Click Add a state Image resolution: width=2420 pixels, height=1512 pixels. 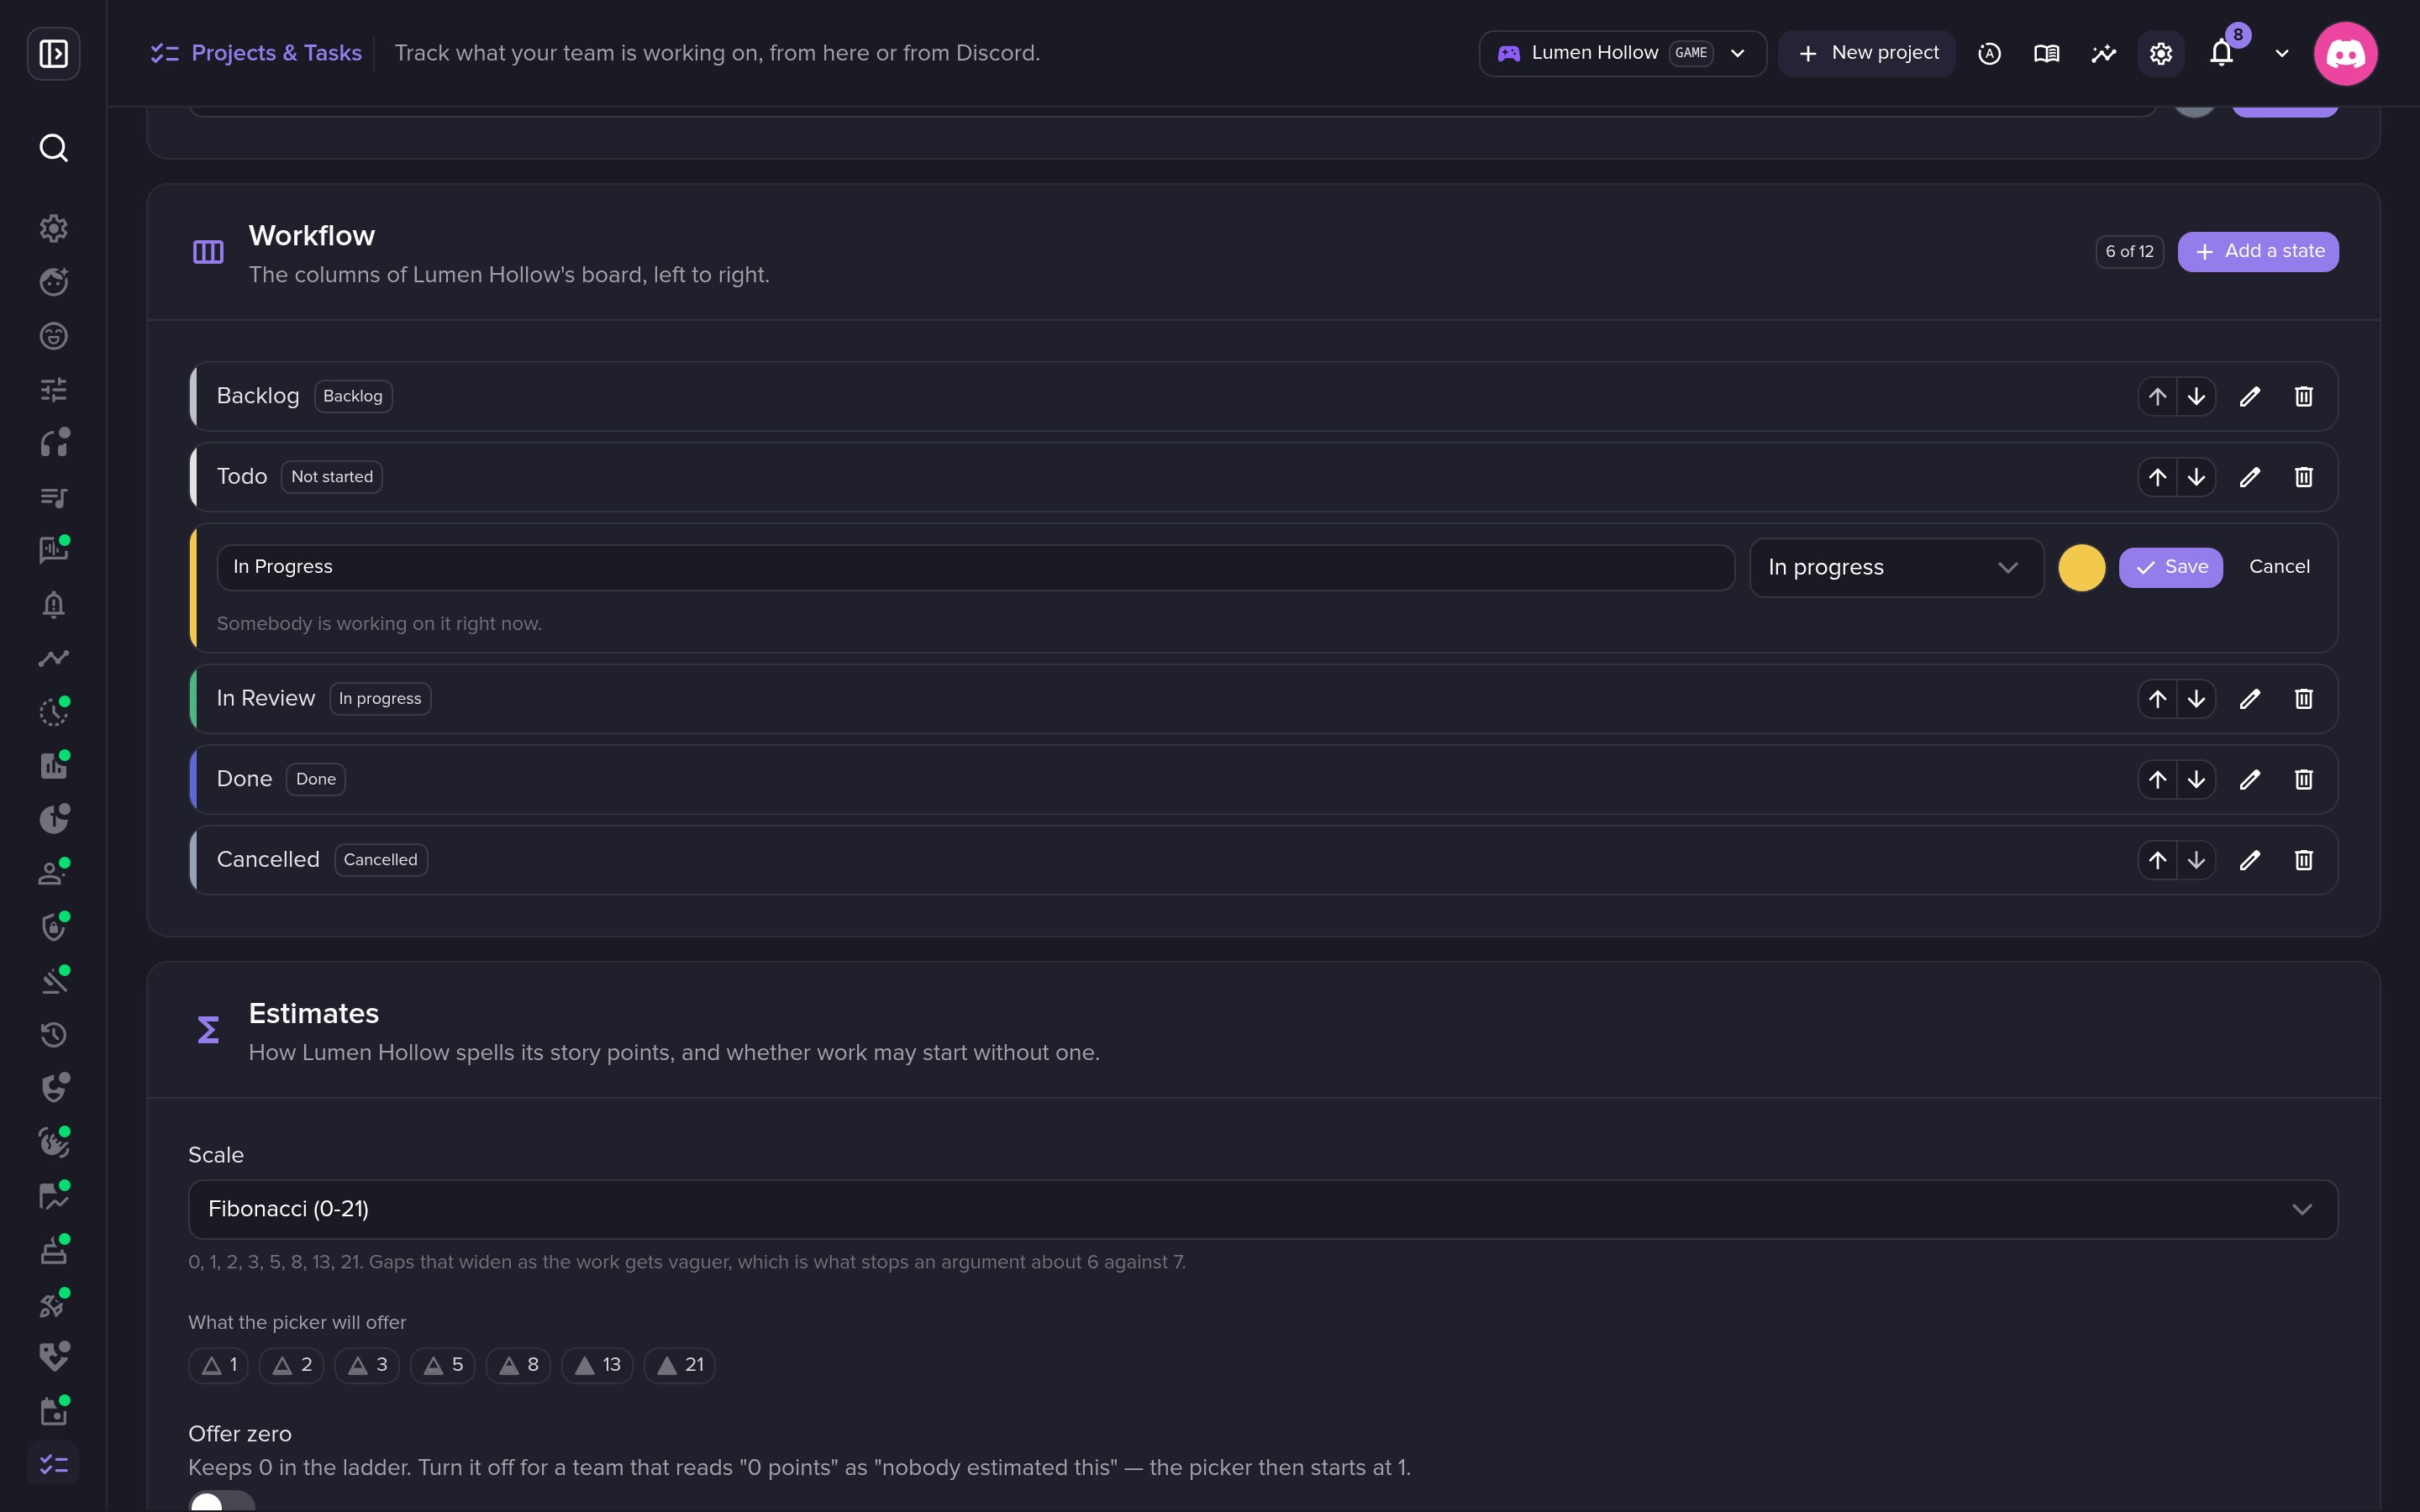point(2258,251)
